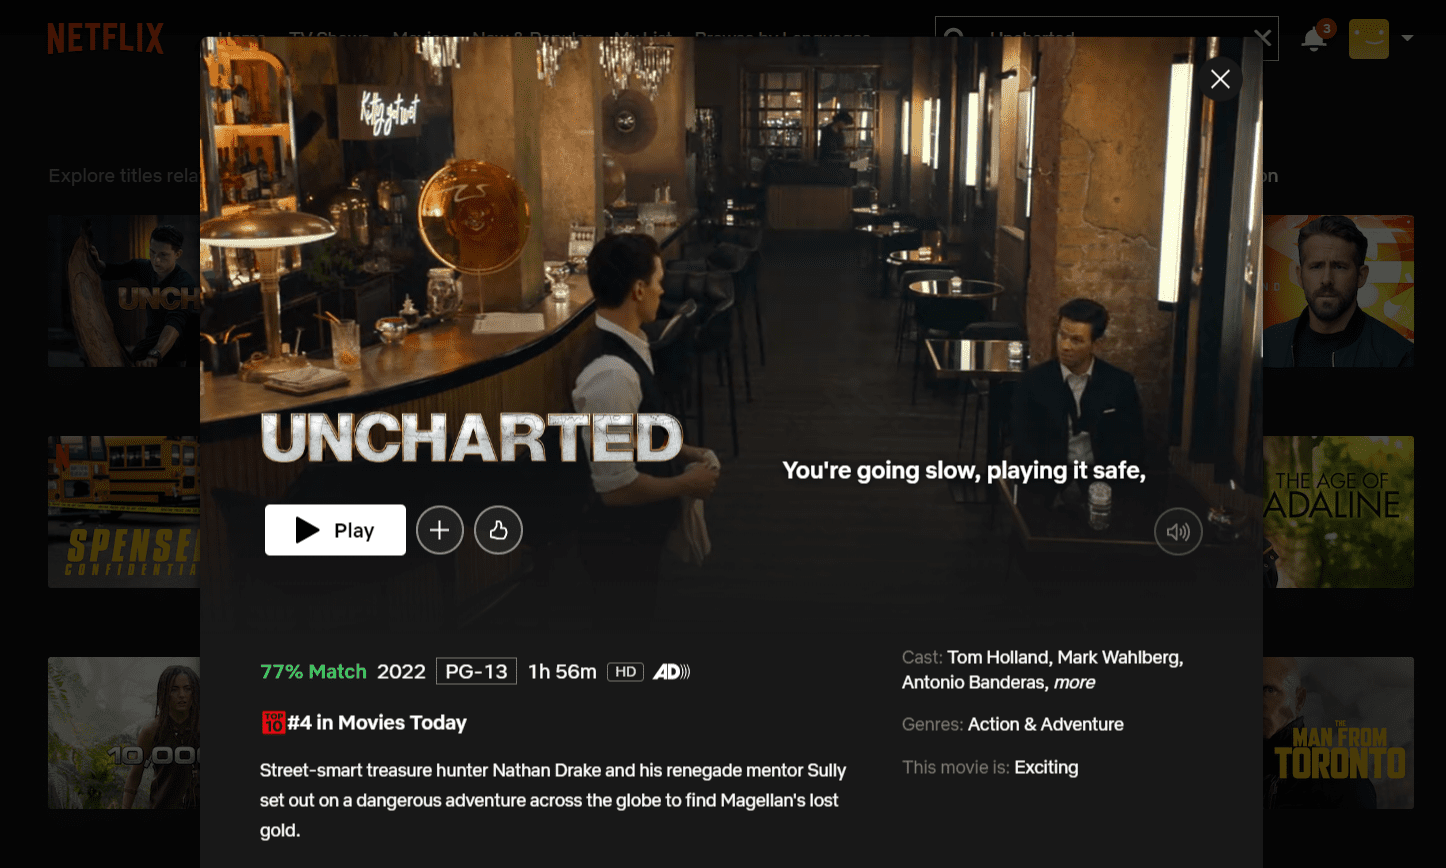Expand the profile dropdown arrow
The image size is (1446, 868).
click(x=1408, y=38)
